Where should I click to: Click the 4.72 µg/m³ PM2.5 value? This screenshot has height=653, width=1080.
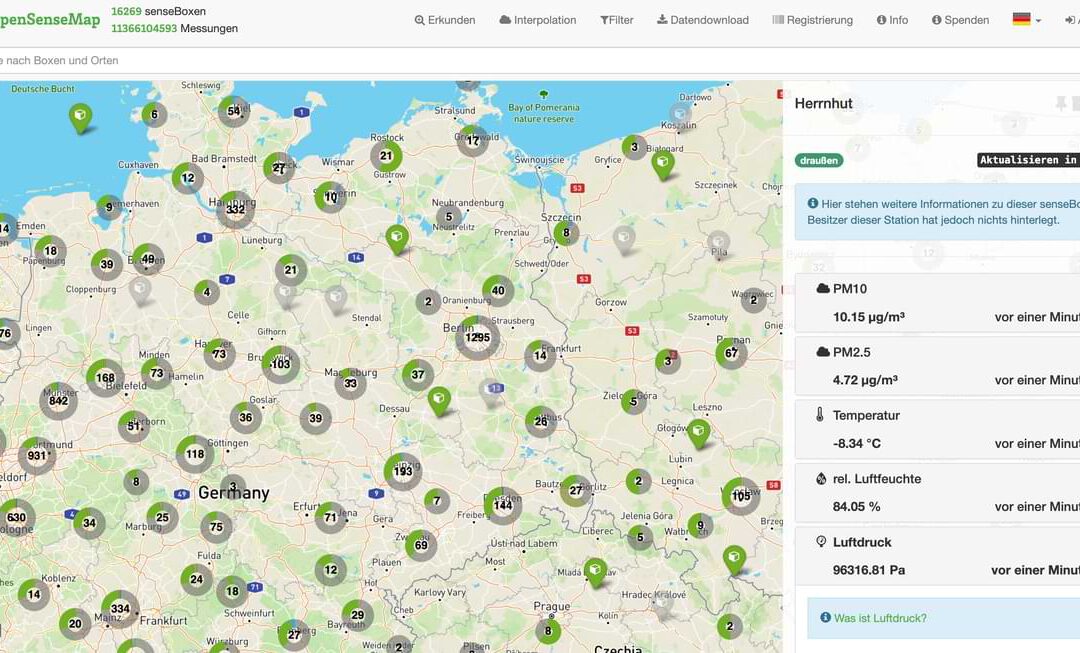(x=865, y=380)
